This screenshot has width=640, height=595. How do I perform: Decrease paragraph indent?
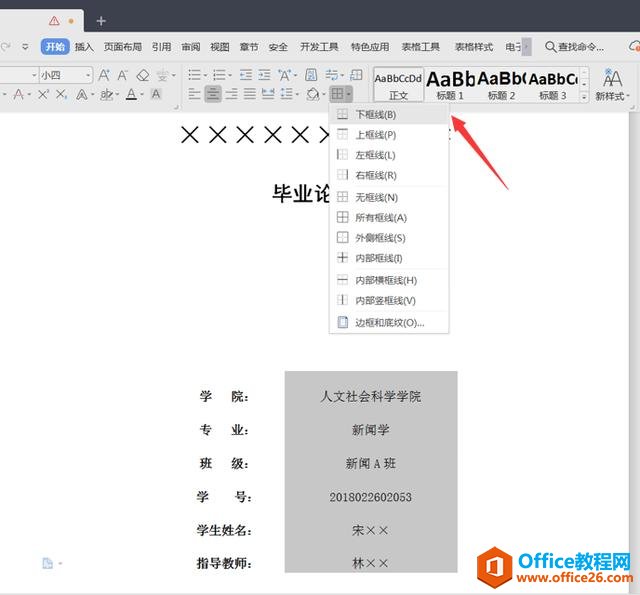tap(246, 75)
